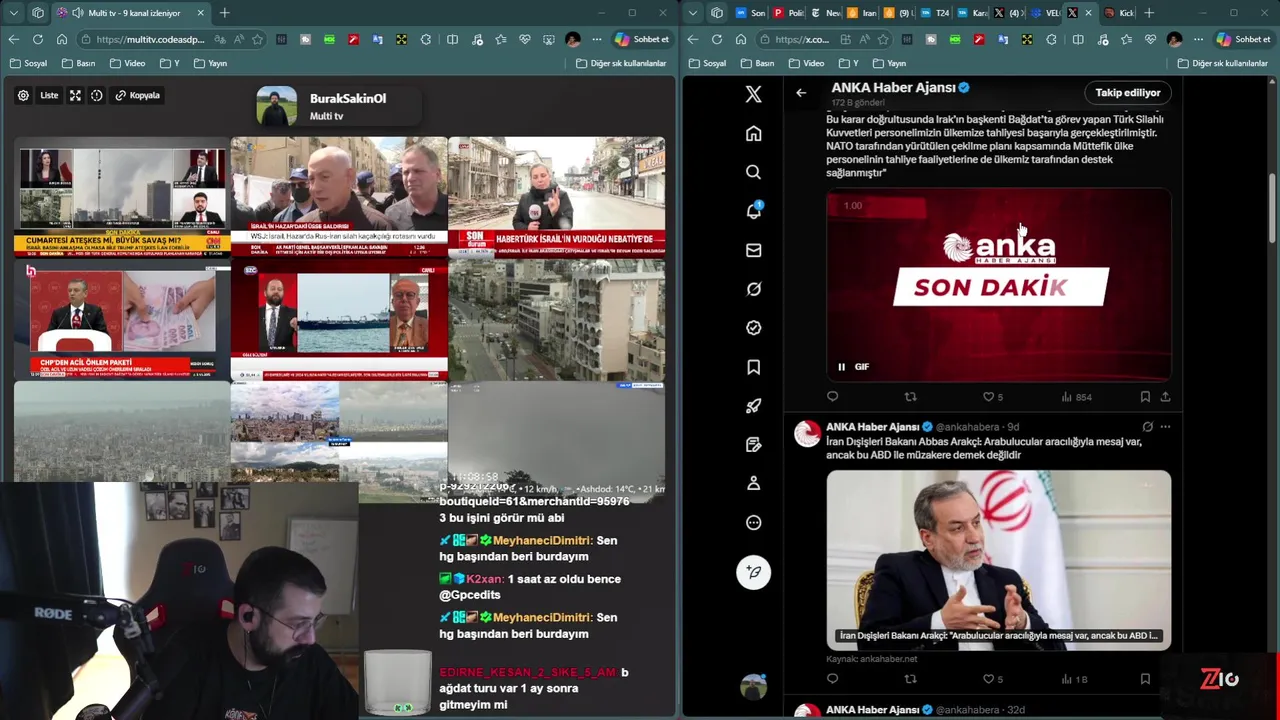Screen dimensions: 1280x720
Task: Switch to the T24 tab
Action: click(934, 13)
